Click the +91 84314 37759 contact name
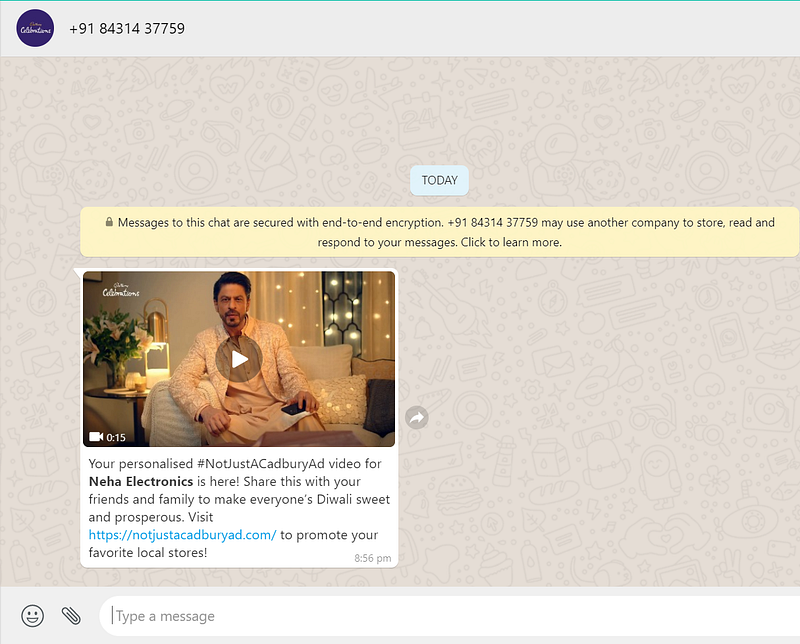The image size is (800, 644). coord(127,29)
